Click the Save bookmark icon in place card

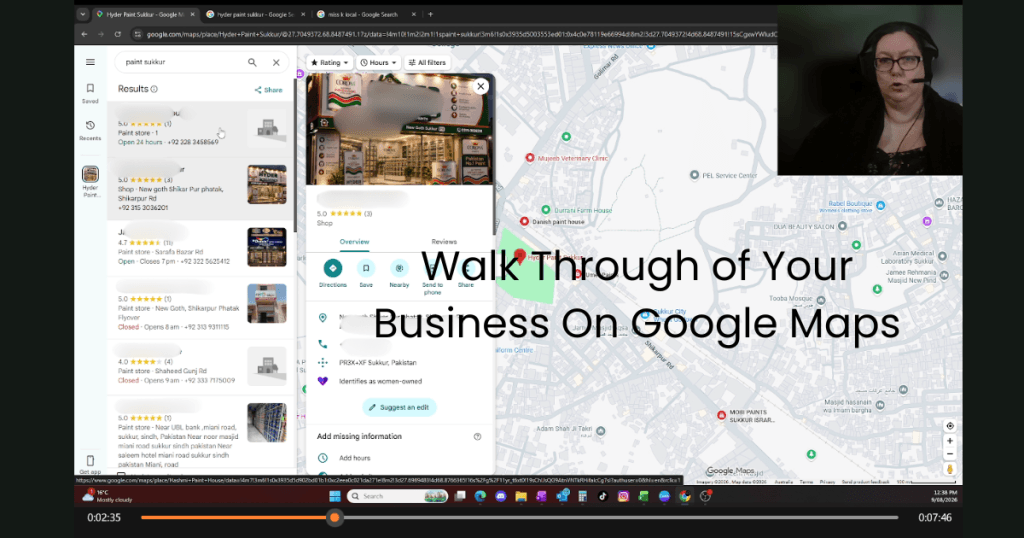coord(366,268)
